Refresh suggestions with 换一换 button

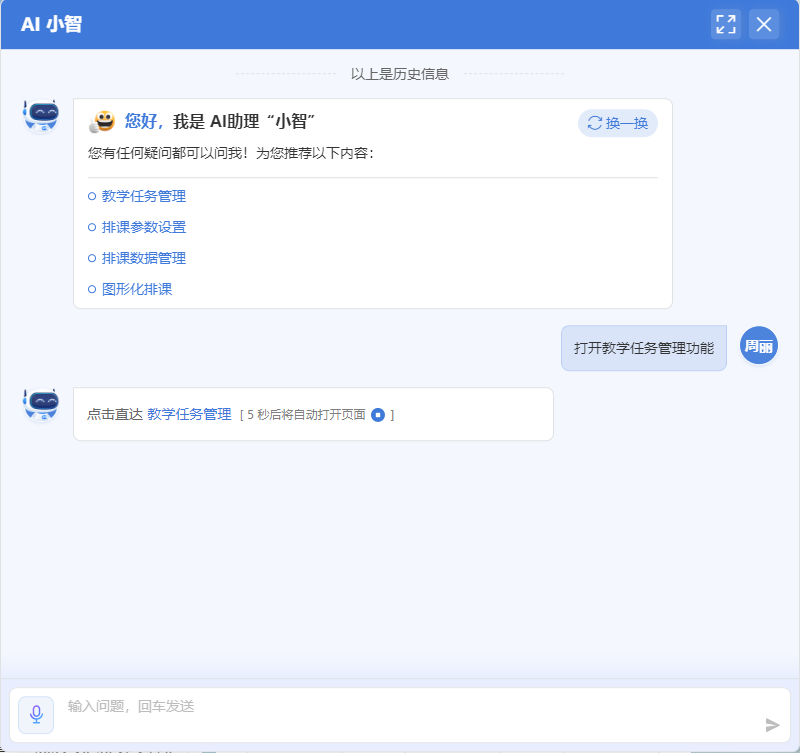coord(618,123)
